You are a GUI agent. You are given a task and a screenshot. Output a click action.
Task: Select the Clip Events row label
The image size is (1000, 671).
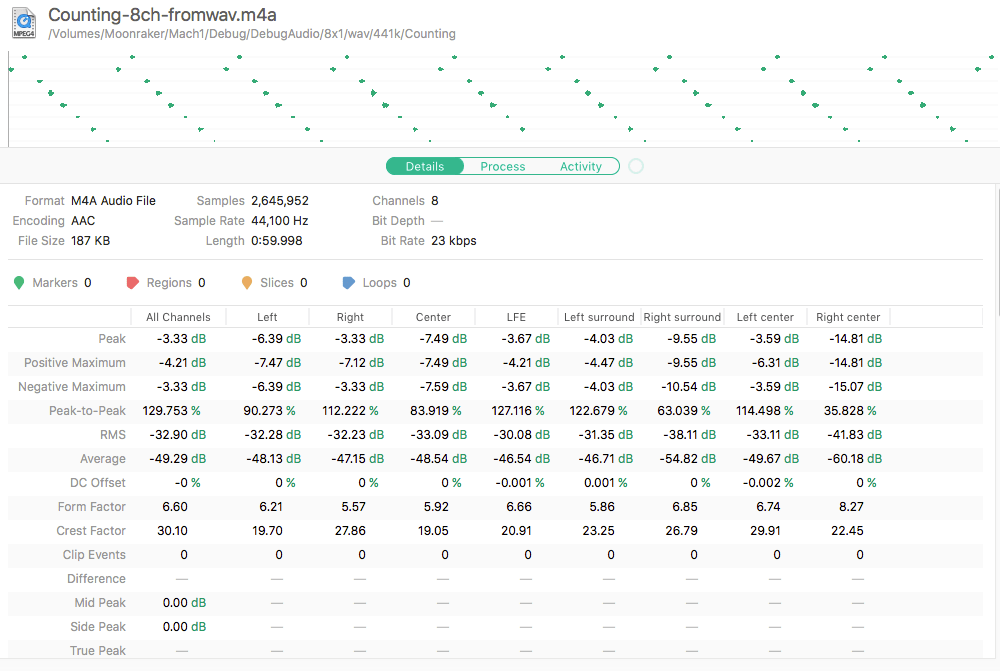tap(94, 555)
